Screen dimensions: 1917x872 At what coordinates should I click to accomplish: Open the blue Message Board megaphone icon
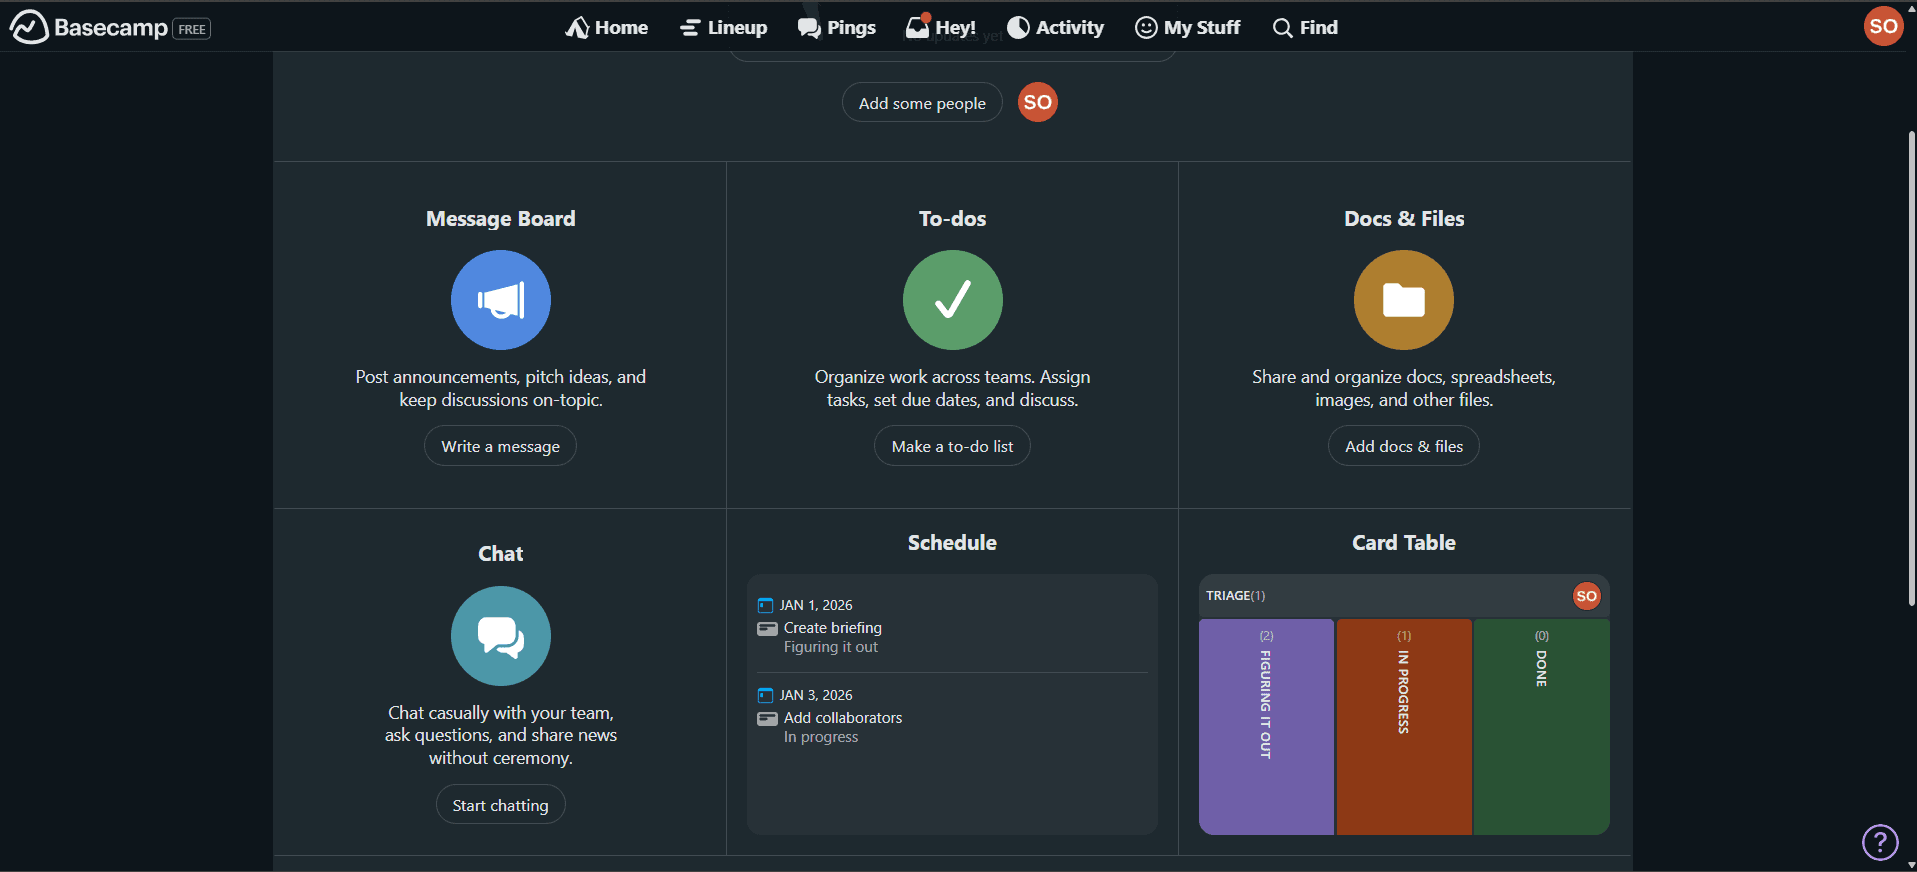point(500,300)
